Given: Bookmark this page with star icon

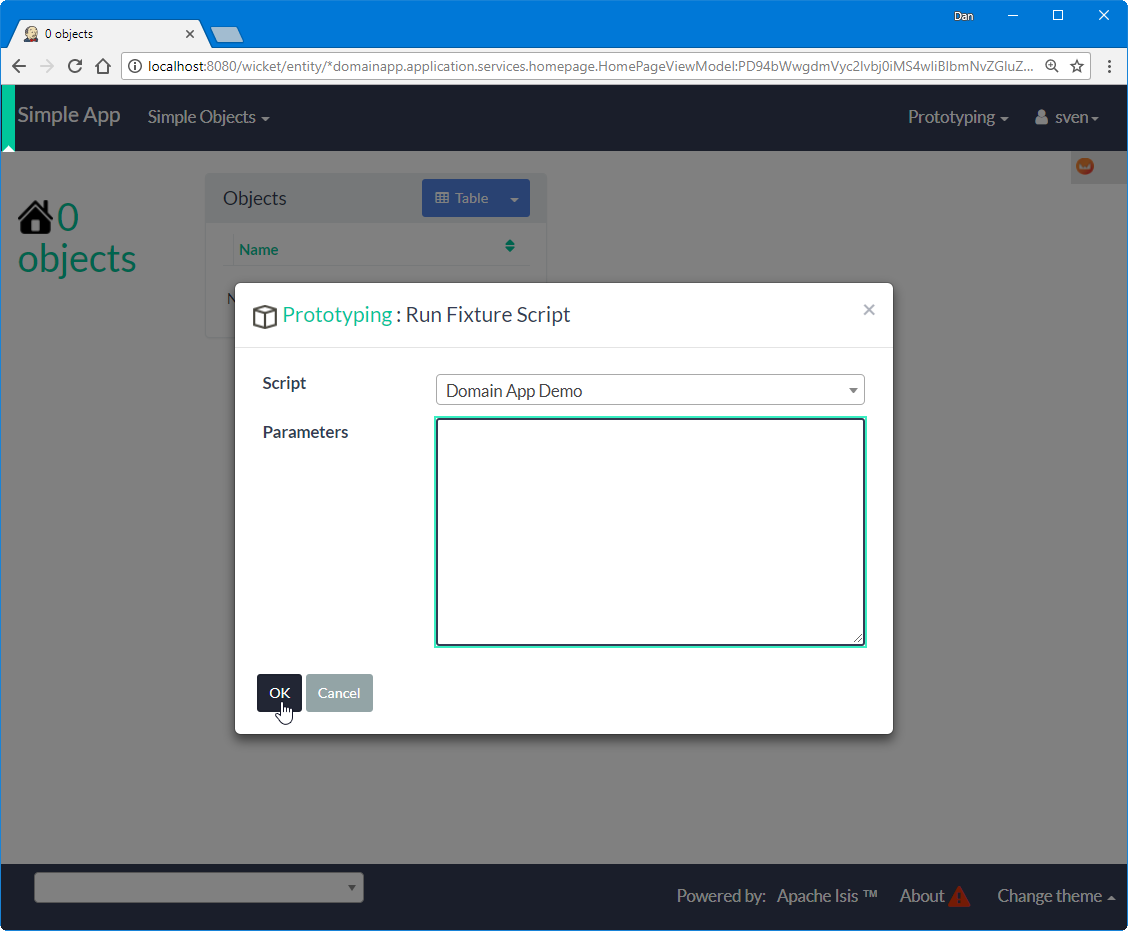Looking at the screenshot, I should point(1077,66).
